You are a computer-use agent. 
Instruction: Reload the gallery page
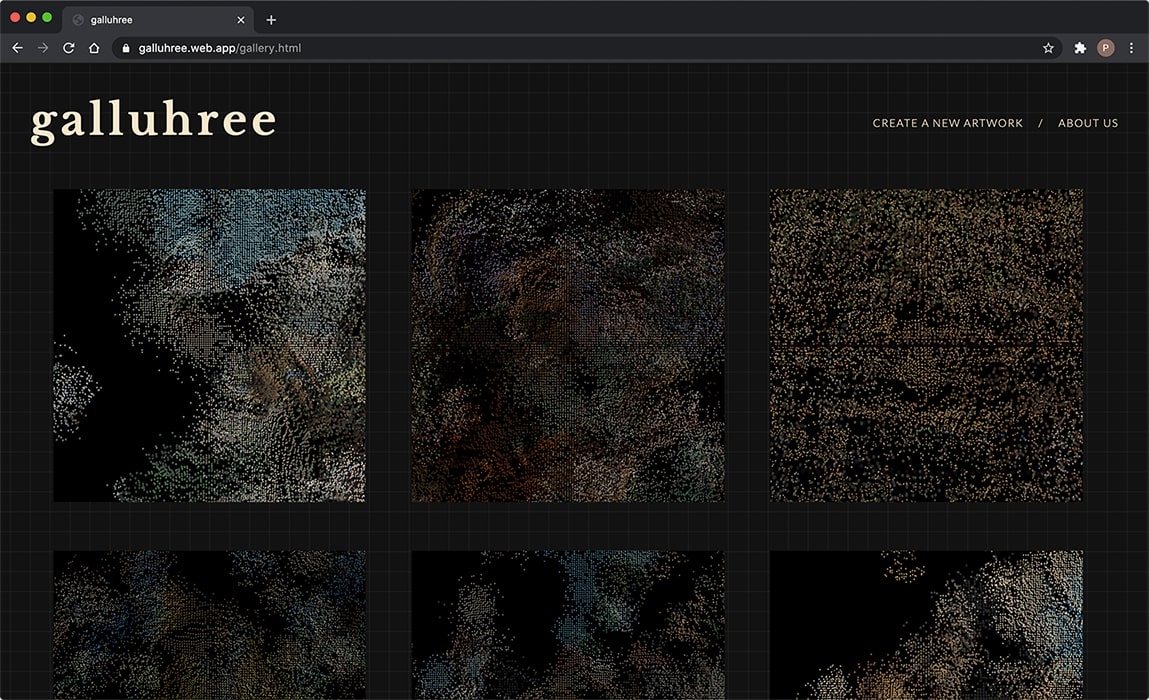point(68,48)
